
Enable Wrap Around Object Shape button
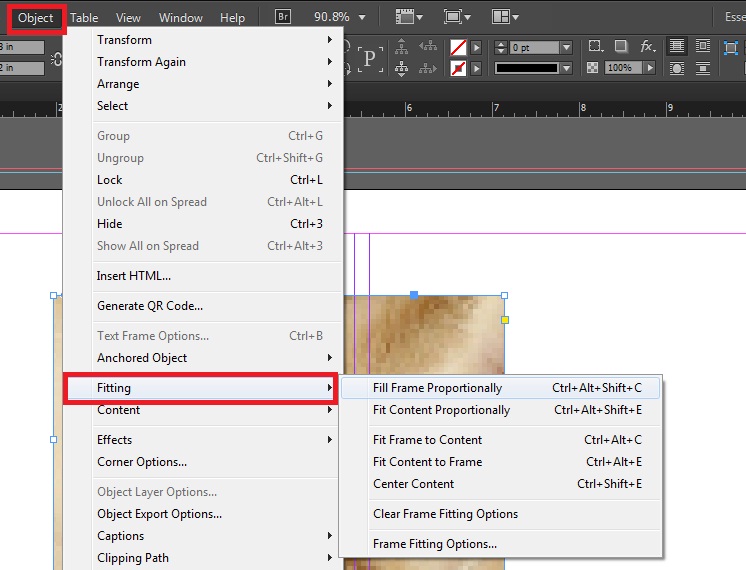pos(677,68)
